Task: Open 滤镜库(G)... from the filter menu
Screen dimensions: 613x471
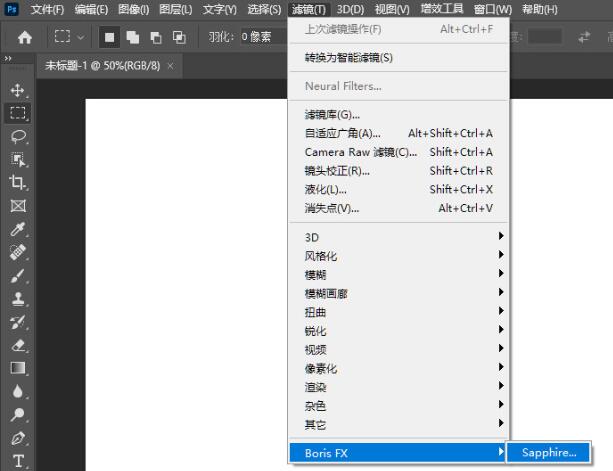Action: click(332, 114)
